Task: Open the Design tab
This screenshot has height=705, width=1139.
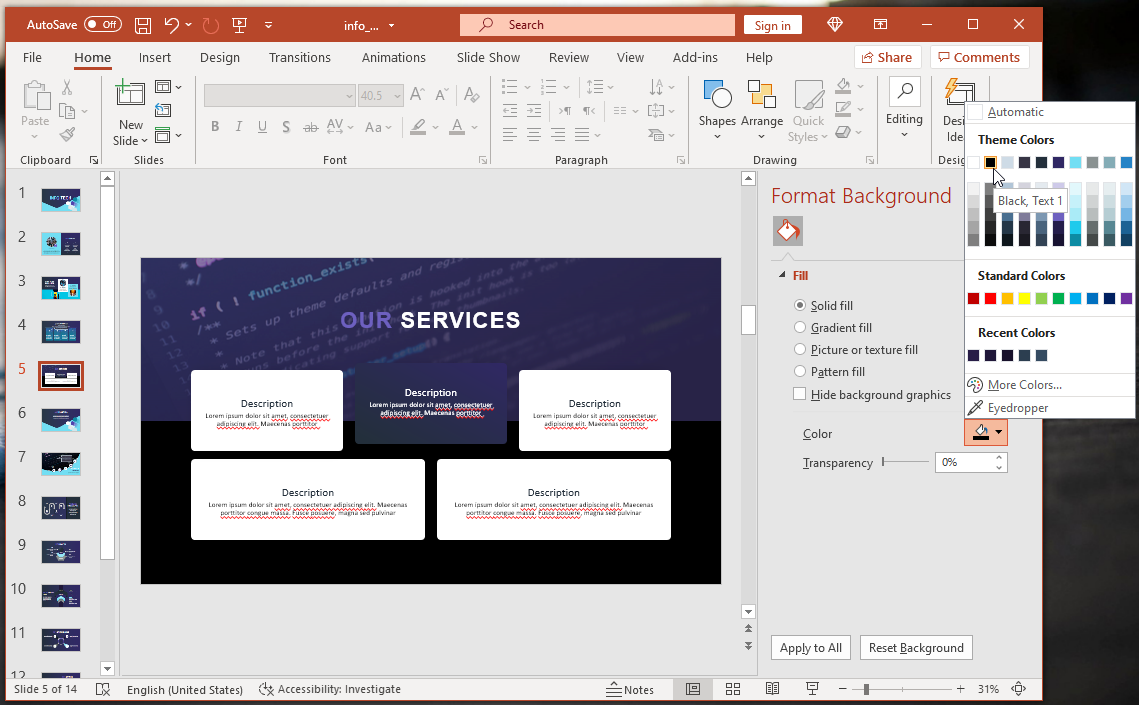Action: (x=220, y=57)
